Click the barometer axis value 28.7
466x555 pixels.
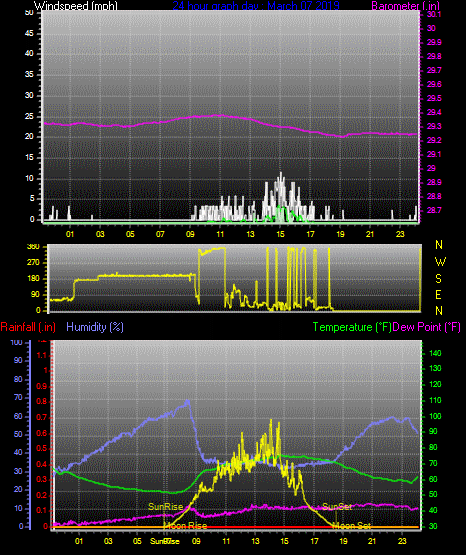(x=434, y=210)
